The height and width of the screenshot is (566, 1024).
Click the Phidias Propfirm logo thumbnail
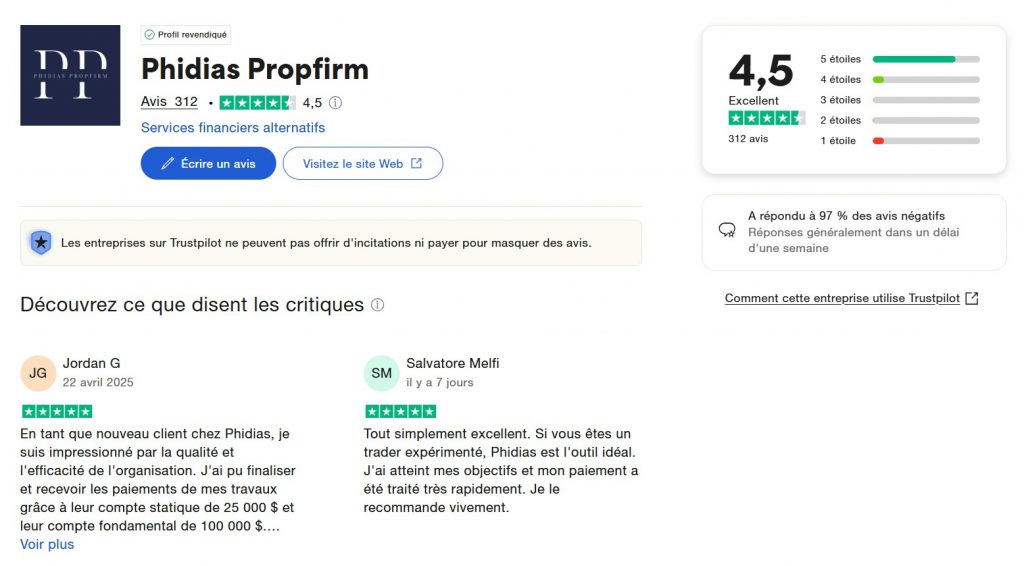pos(70,75)
